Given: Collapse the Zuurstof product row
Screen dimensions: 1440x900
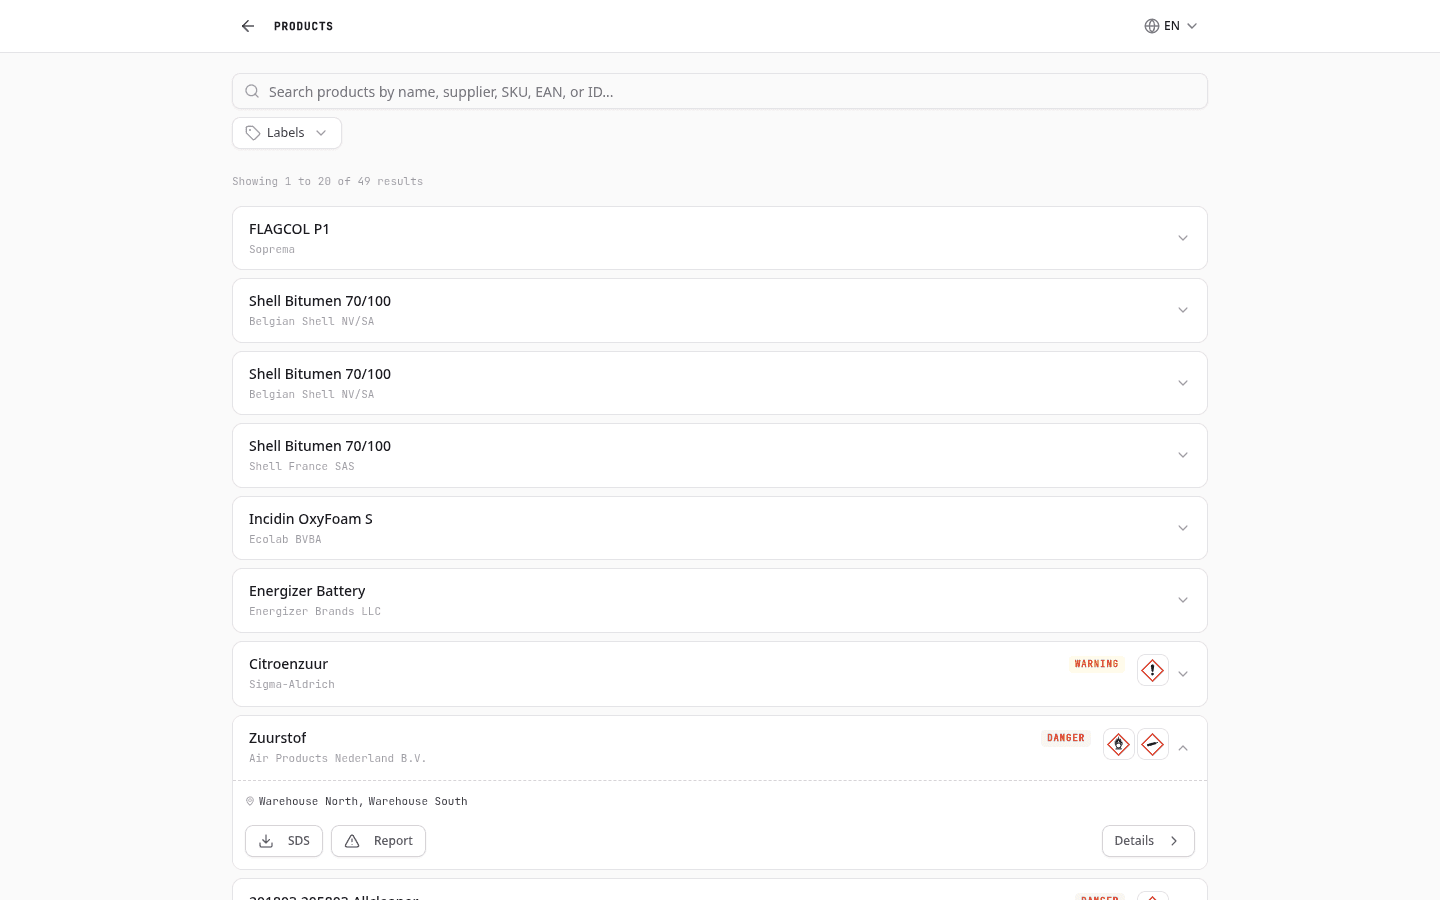Looking at the screenshot, I should (x=1183, y=748).
